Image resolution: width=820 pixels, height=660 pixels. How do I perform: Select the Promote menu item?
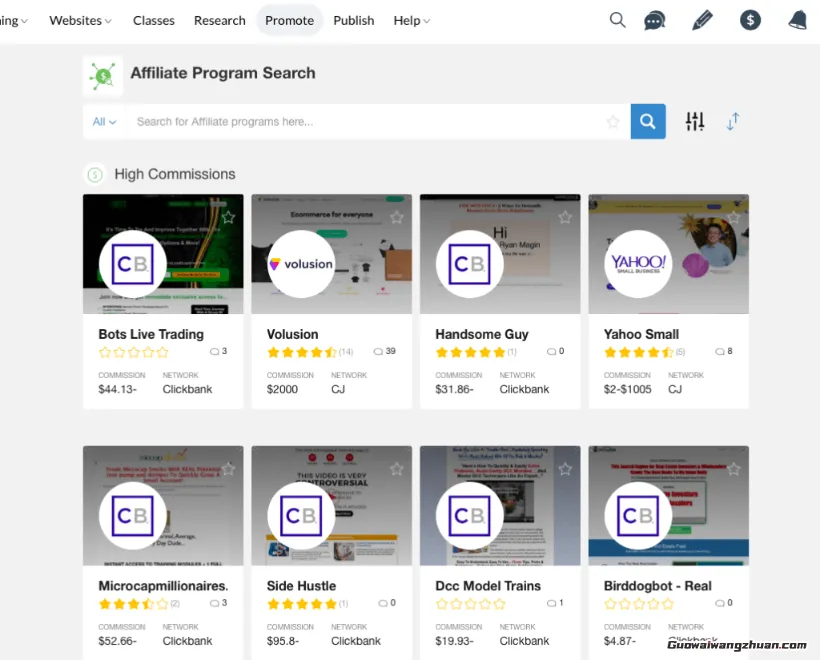pos(290,20)
